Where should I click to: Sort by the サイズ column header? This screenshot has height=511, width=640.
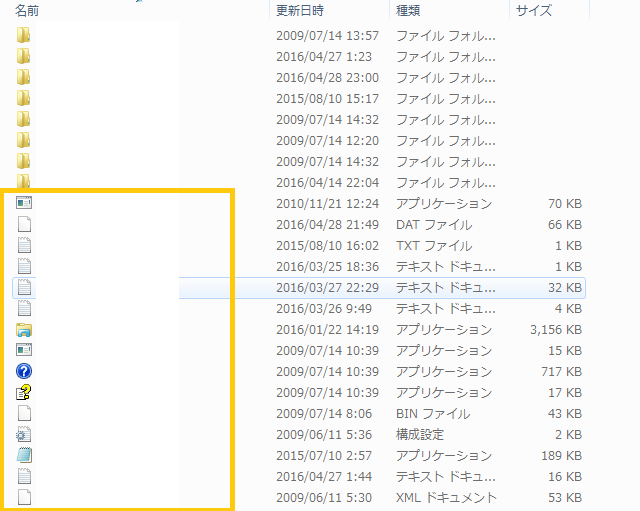click(534, 10)
